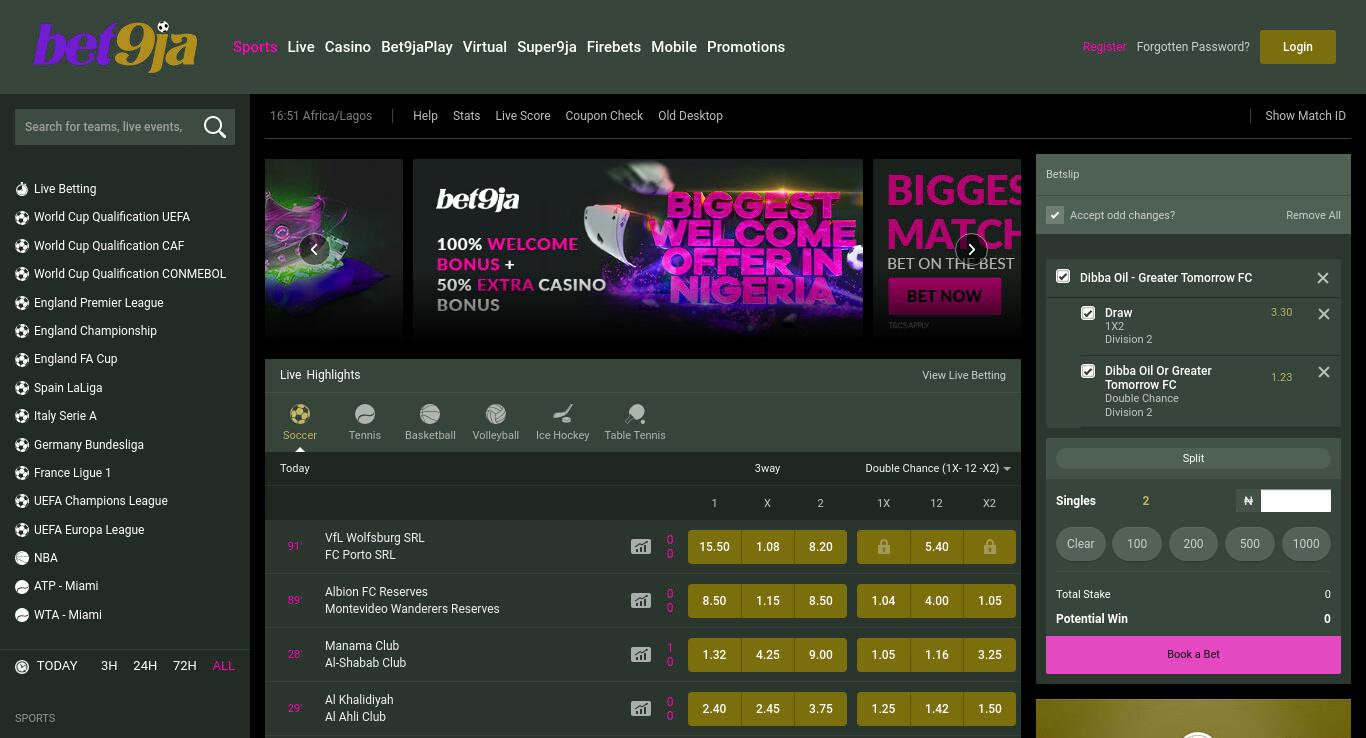Select the 3H time filter
This screenshot has height=738, width=1366.
[109, 666]
